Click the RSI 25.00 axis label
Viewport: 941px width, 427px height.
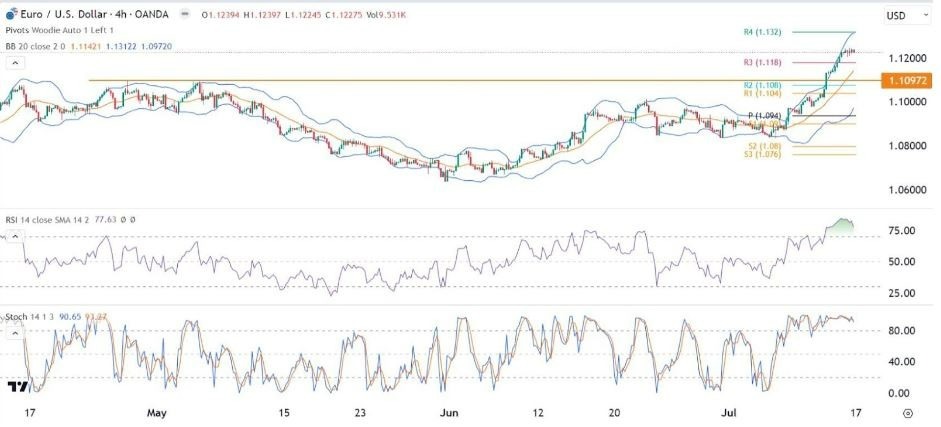point(903,293)
